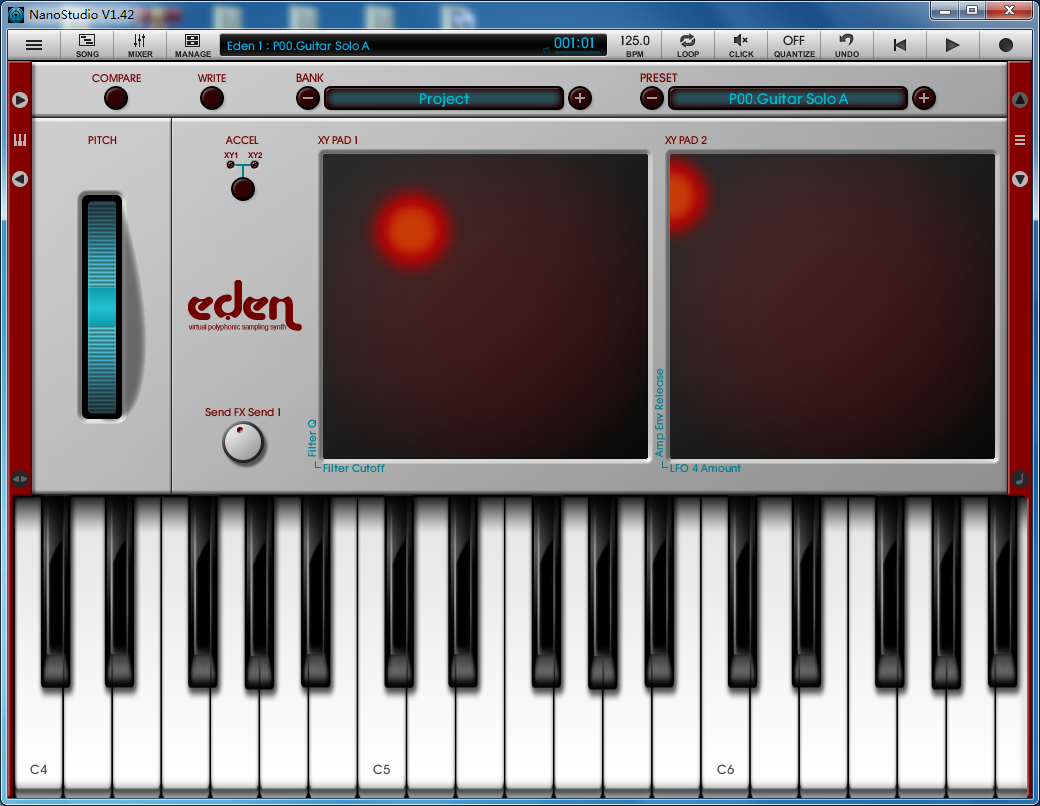Click the glowing dot in XY Pad 2

(686, 195)
